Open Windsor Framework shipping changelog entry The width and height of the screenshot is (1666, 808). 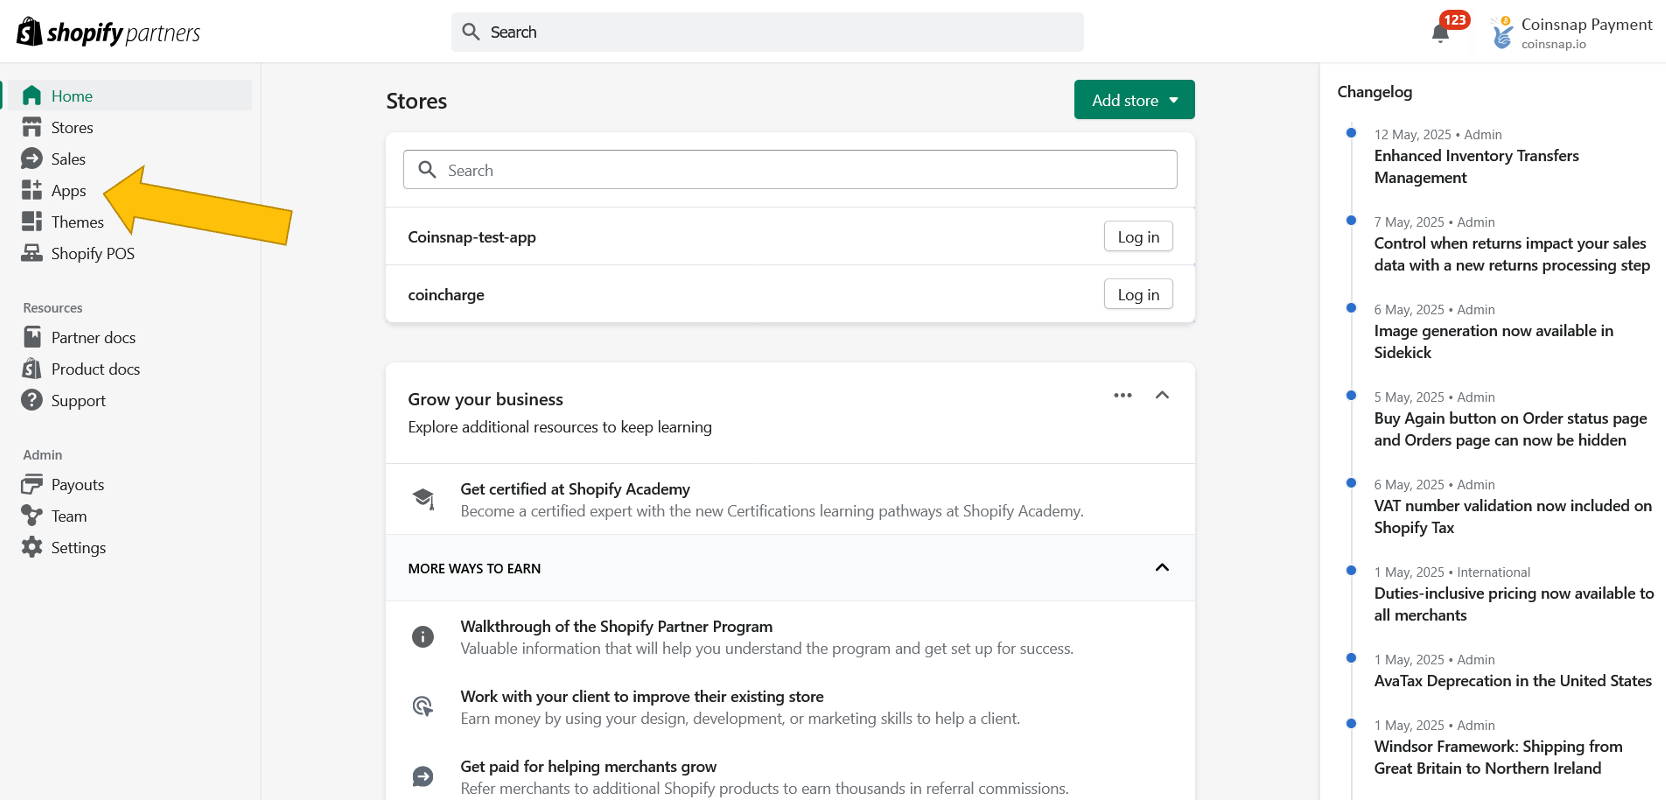tap(1498, 757)
